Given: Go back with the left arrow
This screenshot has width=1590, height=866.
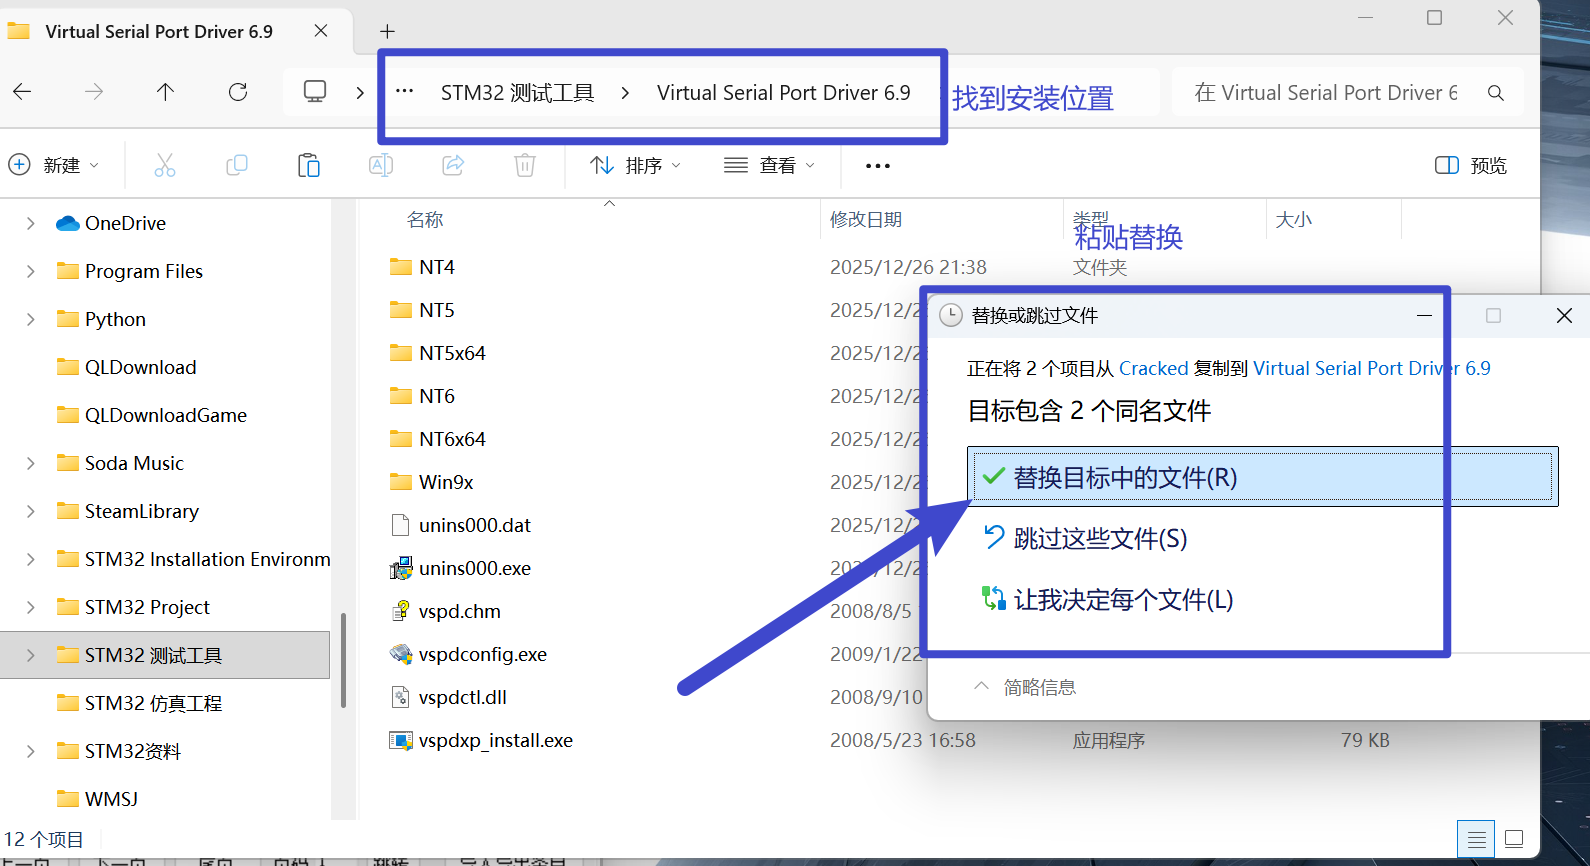Looking at the screenshot, I should click(22, 92).
